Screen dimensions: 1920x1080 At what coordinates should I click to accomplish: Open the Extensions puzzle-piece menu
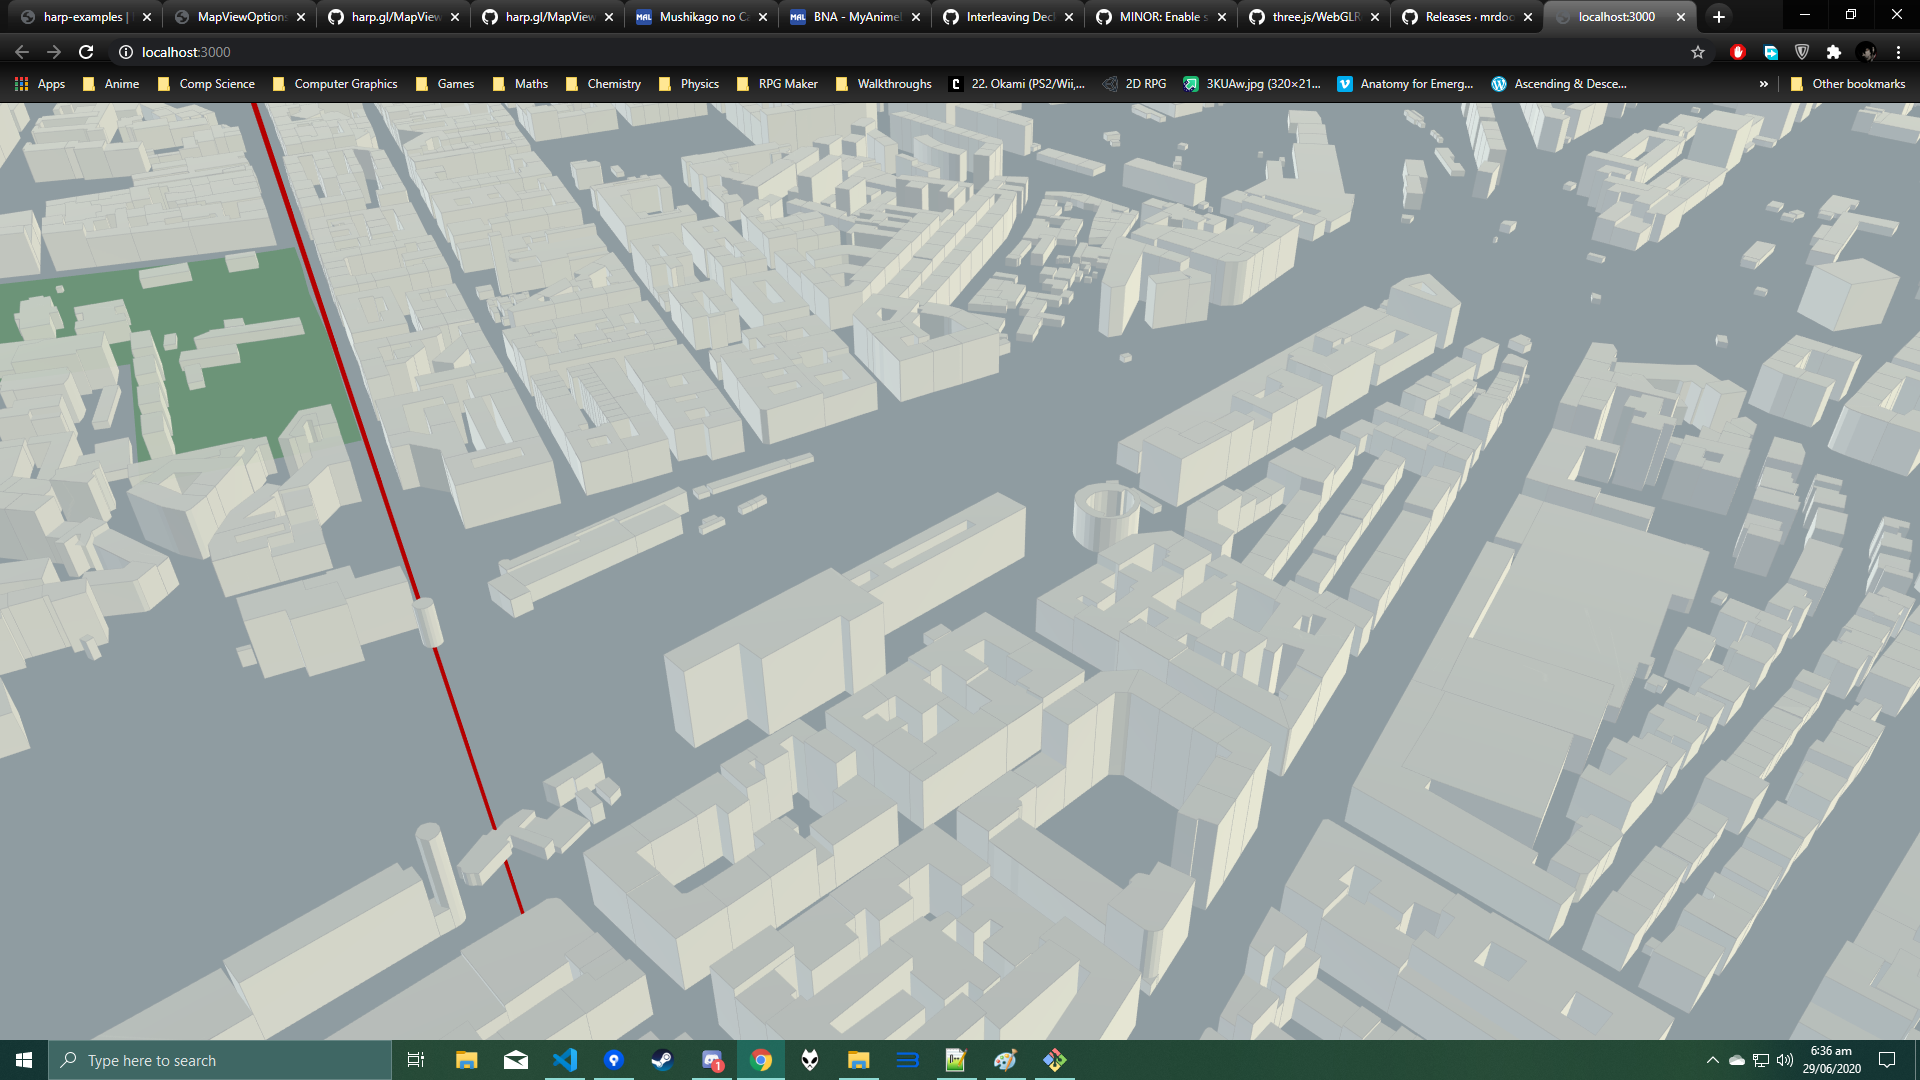tap(1833, 52)
